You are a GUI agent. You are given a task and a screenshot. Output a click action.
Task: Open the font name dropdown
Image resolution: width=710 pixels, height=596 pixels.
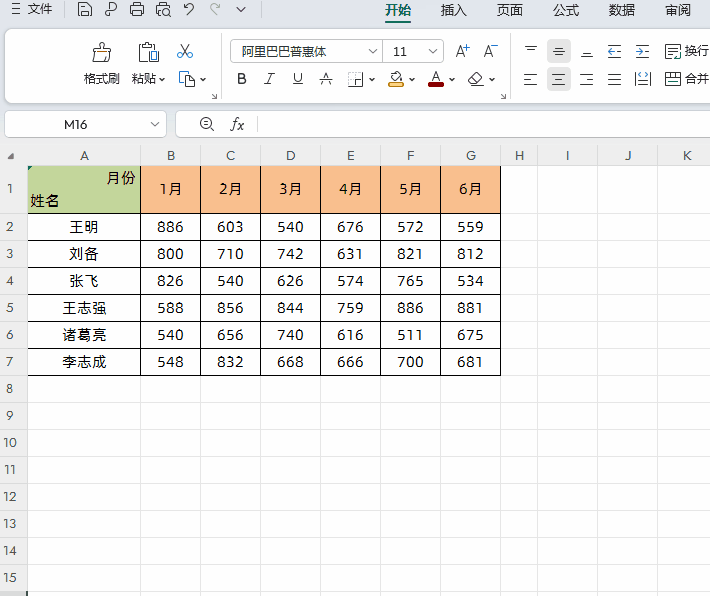click(373, 51)
